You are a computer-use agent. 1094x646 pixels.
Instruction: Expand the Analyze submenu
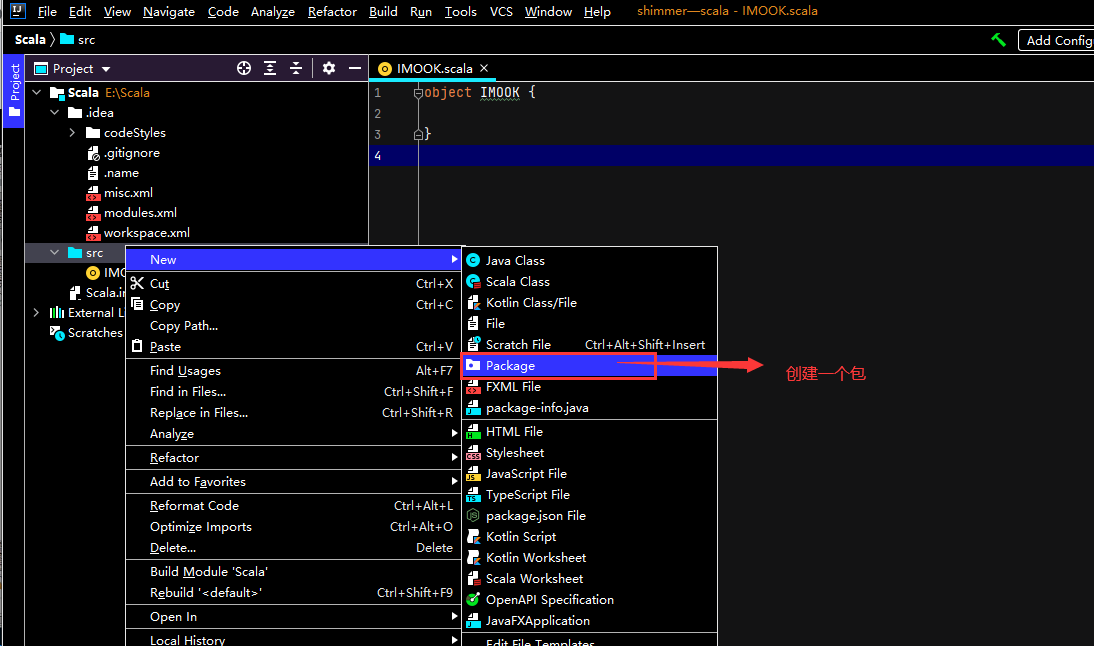(x=292, y=433)
